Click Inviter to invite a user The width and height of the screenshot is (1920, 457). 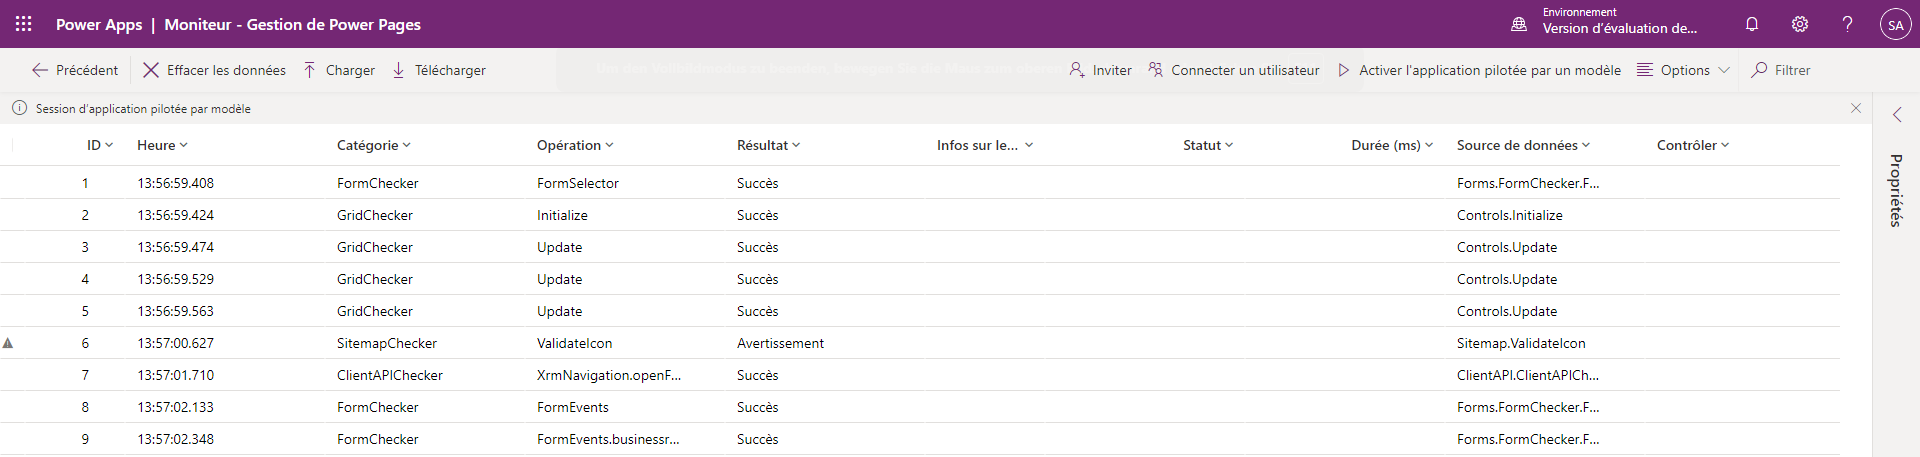coord(1100,70)
